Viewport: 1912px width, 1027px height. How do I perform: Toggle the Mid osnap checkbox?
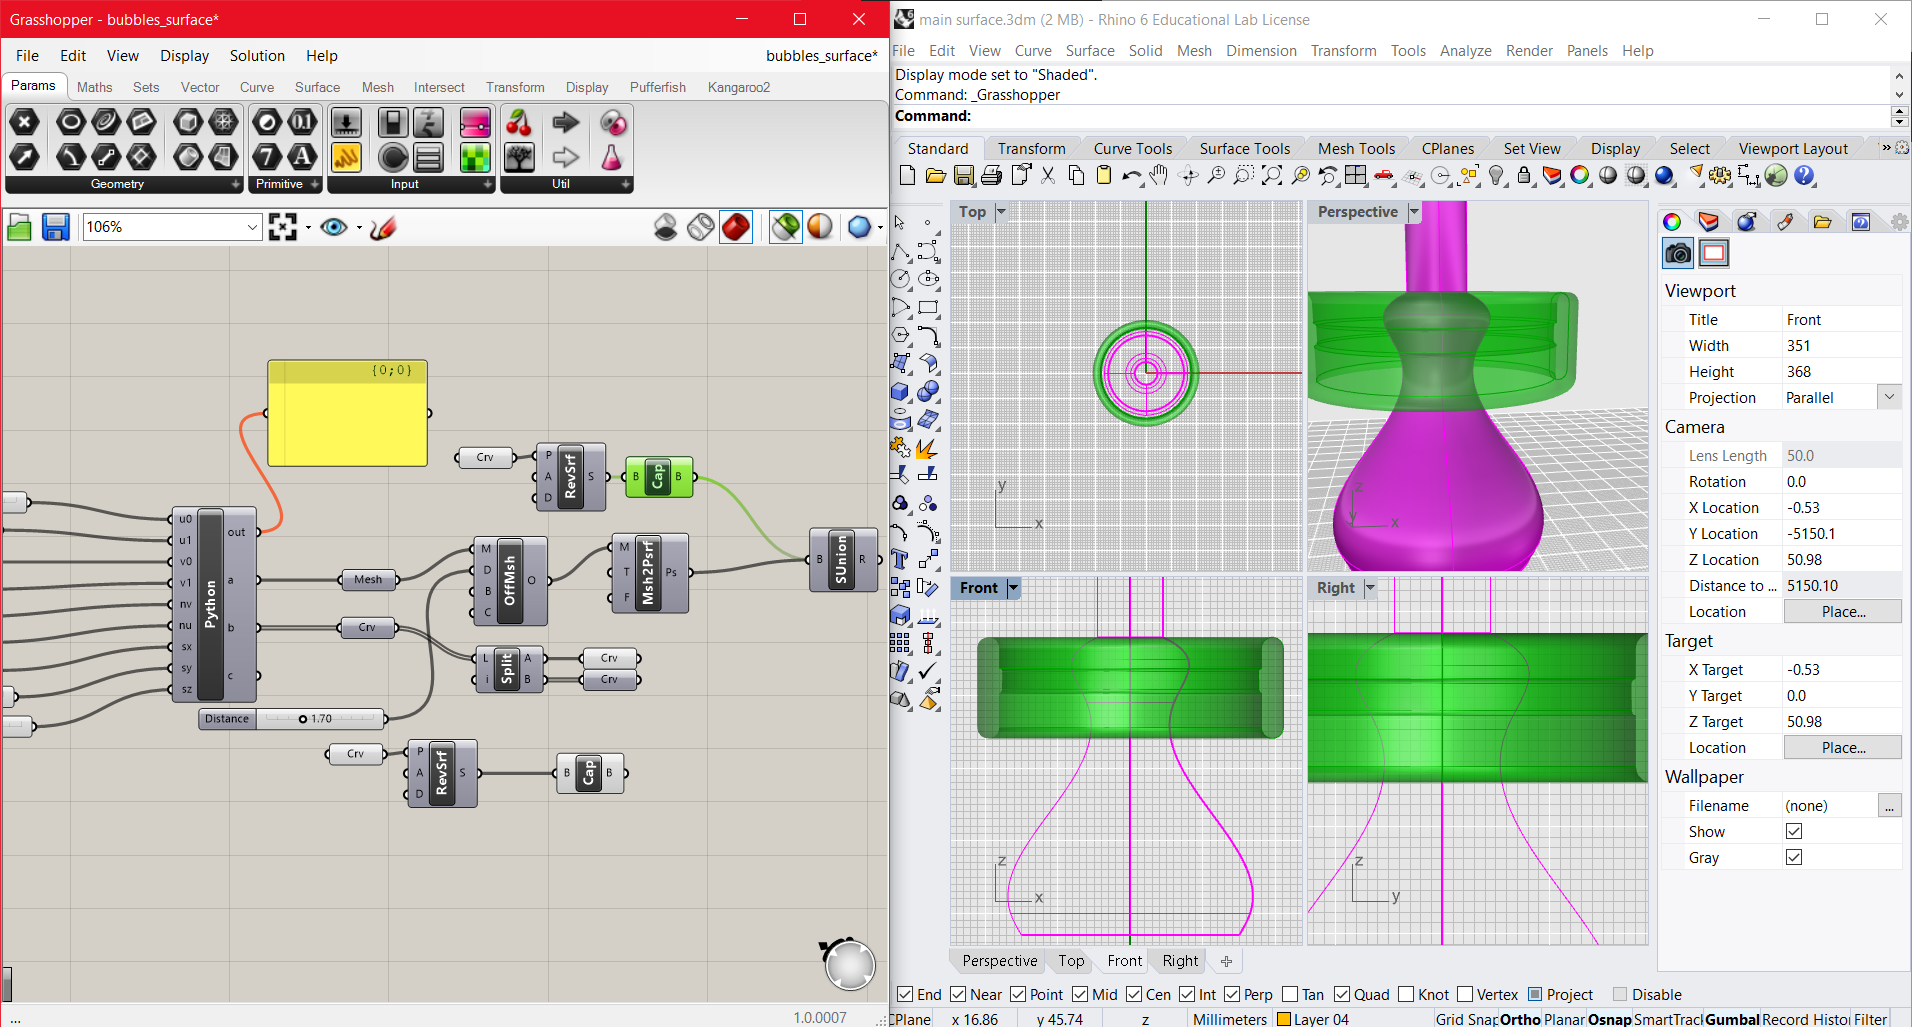pyautogui.click(x=1080, y=994)
